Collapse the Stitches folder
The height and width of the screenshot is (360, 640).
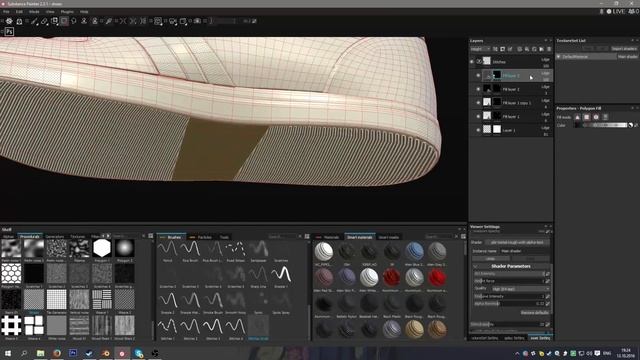479,62
